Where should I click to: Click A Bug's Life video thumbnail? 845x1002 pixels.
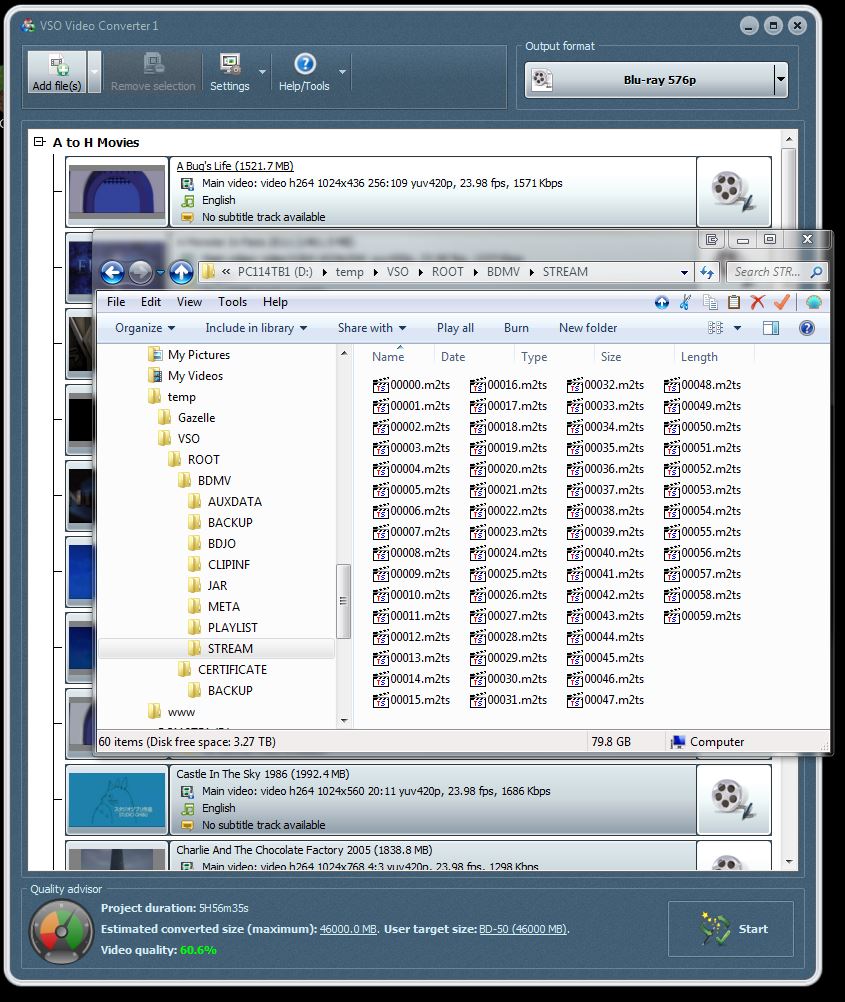pyautogui.click(x=117, y=192)
